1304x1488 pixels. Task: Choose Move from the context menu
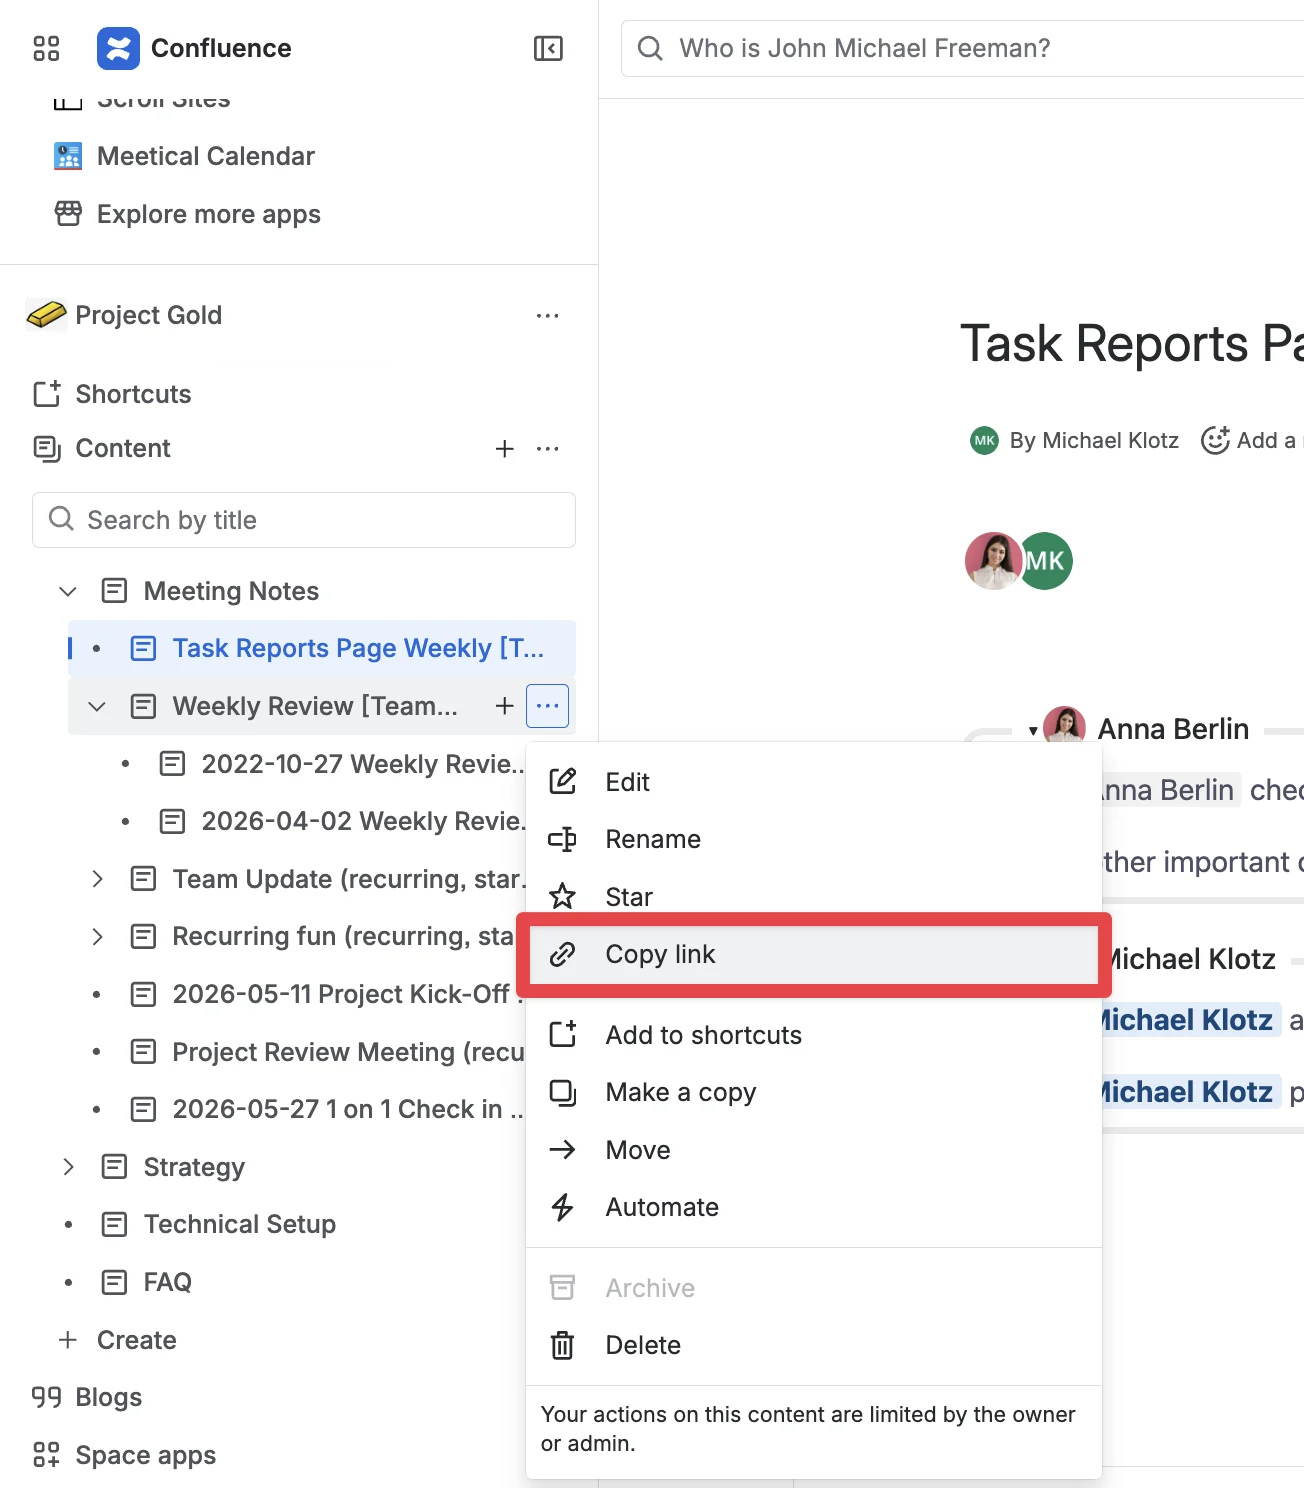(x=813, y=1150)
